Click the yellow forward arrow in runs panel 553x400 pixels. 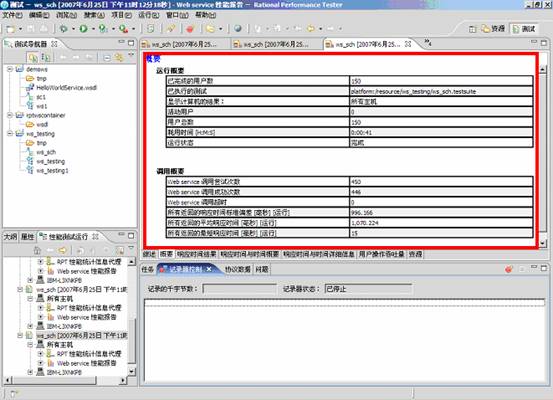(62, 250)
